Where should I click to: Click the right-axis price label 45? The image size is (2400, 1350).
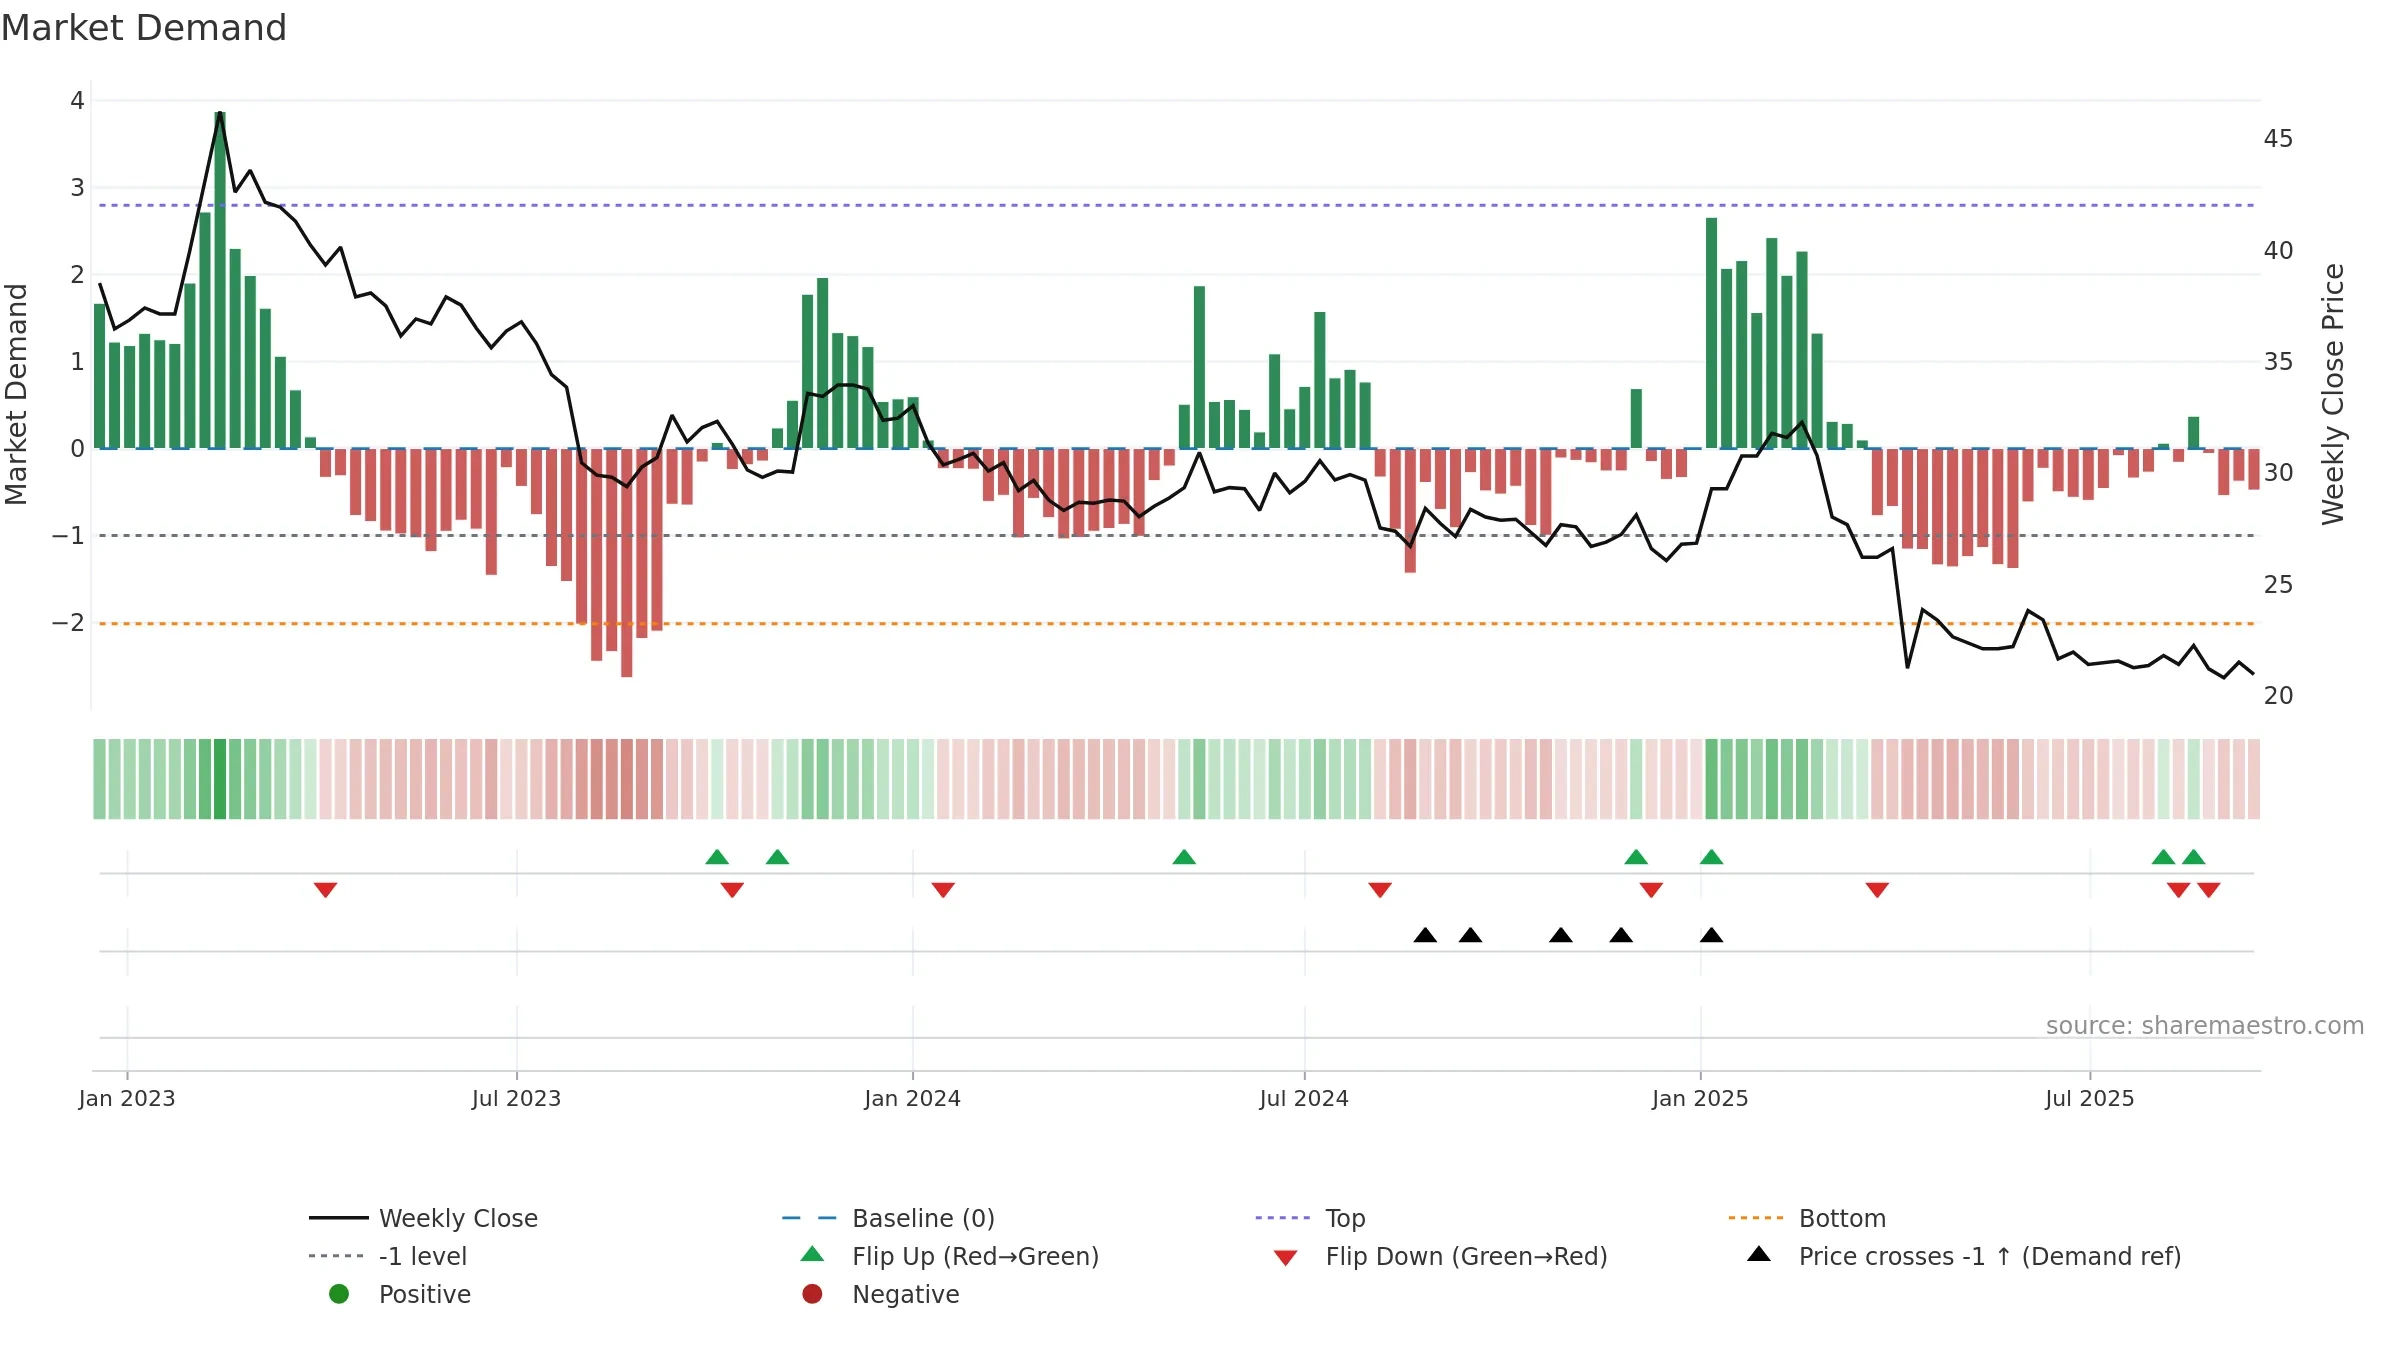pyautogui.click(x=2278, y=139)
